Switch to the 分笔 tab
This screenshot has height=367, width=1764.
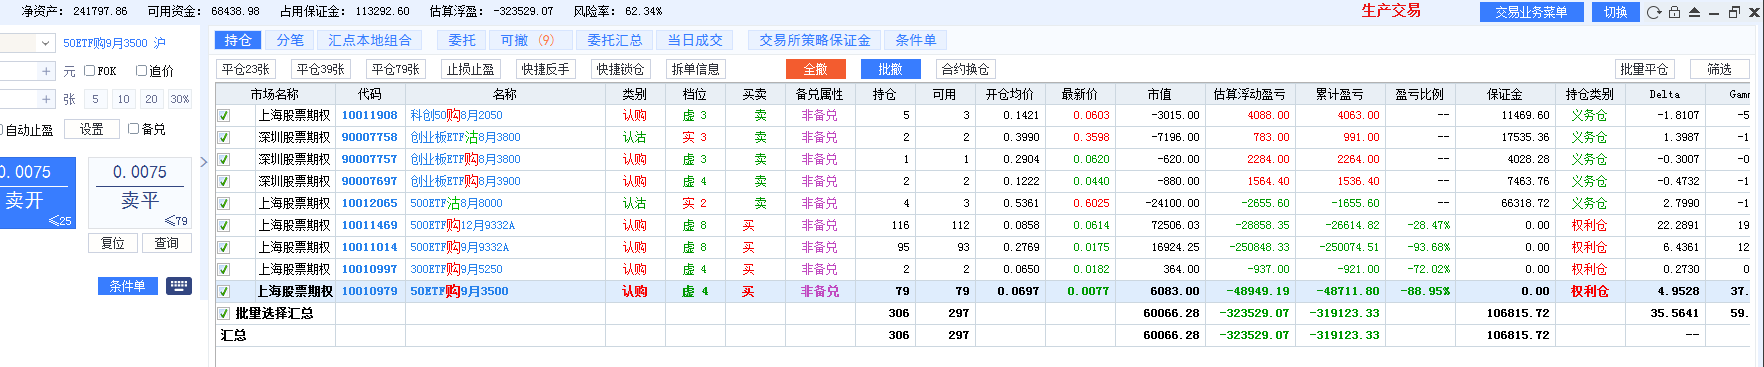[x=290, y=40]
